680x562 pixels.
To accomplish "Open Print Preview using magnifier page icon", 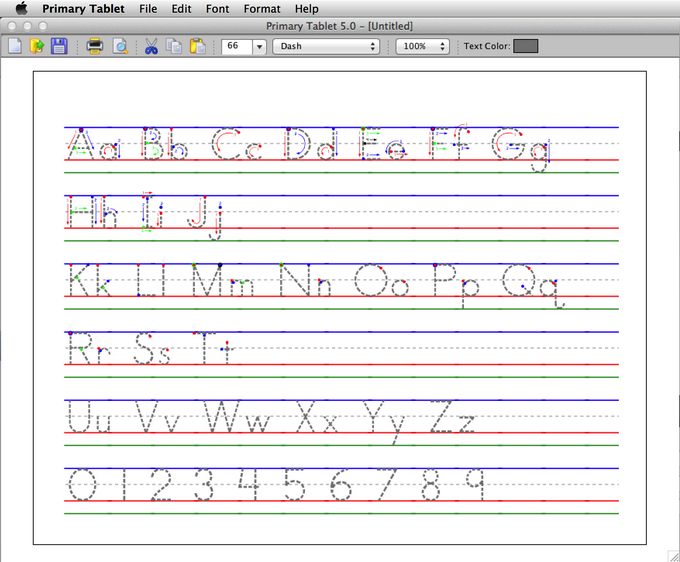I will coord(119,46).
